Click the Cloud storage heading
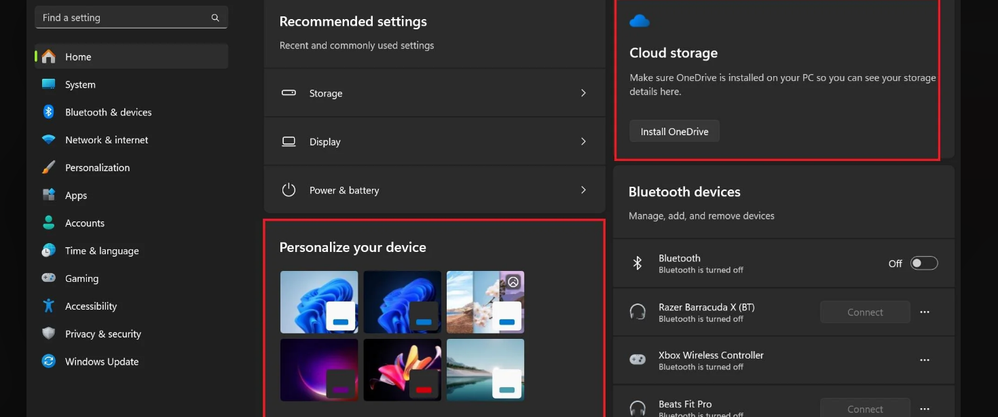The height and width of the screenshot is (417, 998). (x=673, y=53)
